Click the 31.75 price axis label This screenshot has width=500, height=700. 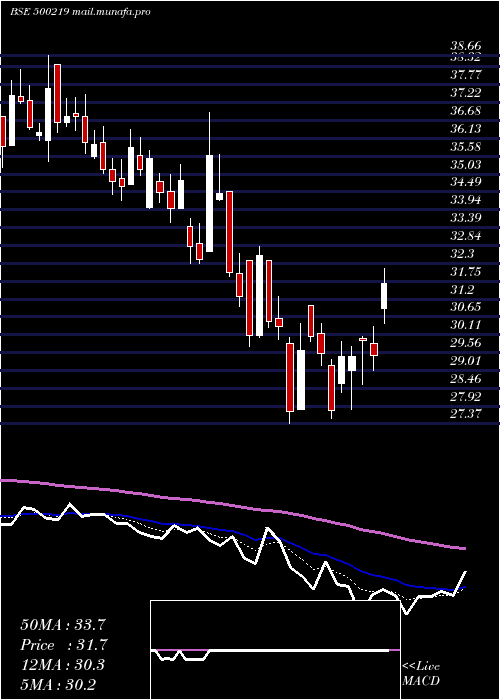[466, 272]
